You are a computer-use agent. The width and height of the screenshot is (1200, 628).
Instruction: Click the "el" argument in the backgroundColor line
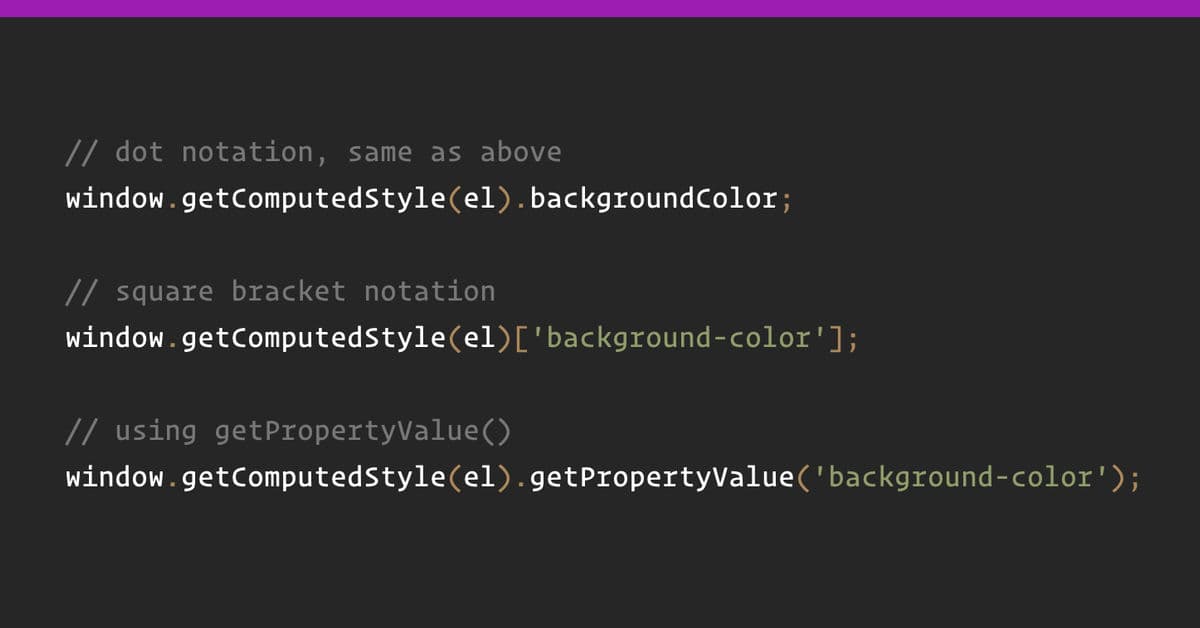pyautogui.click(x=479, y=199)
